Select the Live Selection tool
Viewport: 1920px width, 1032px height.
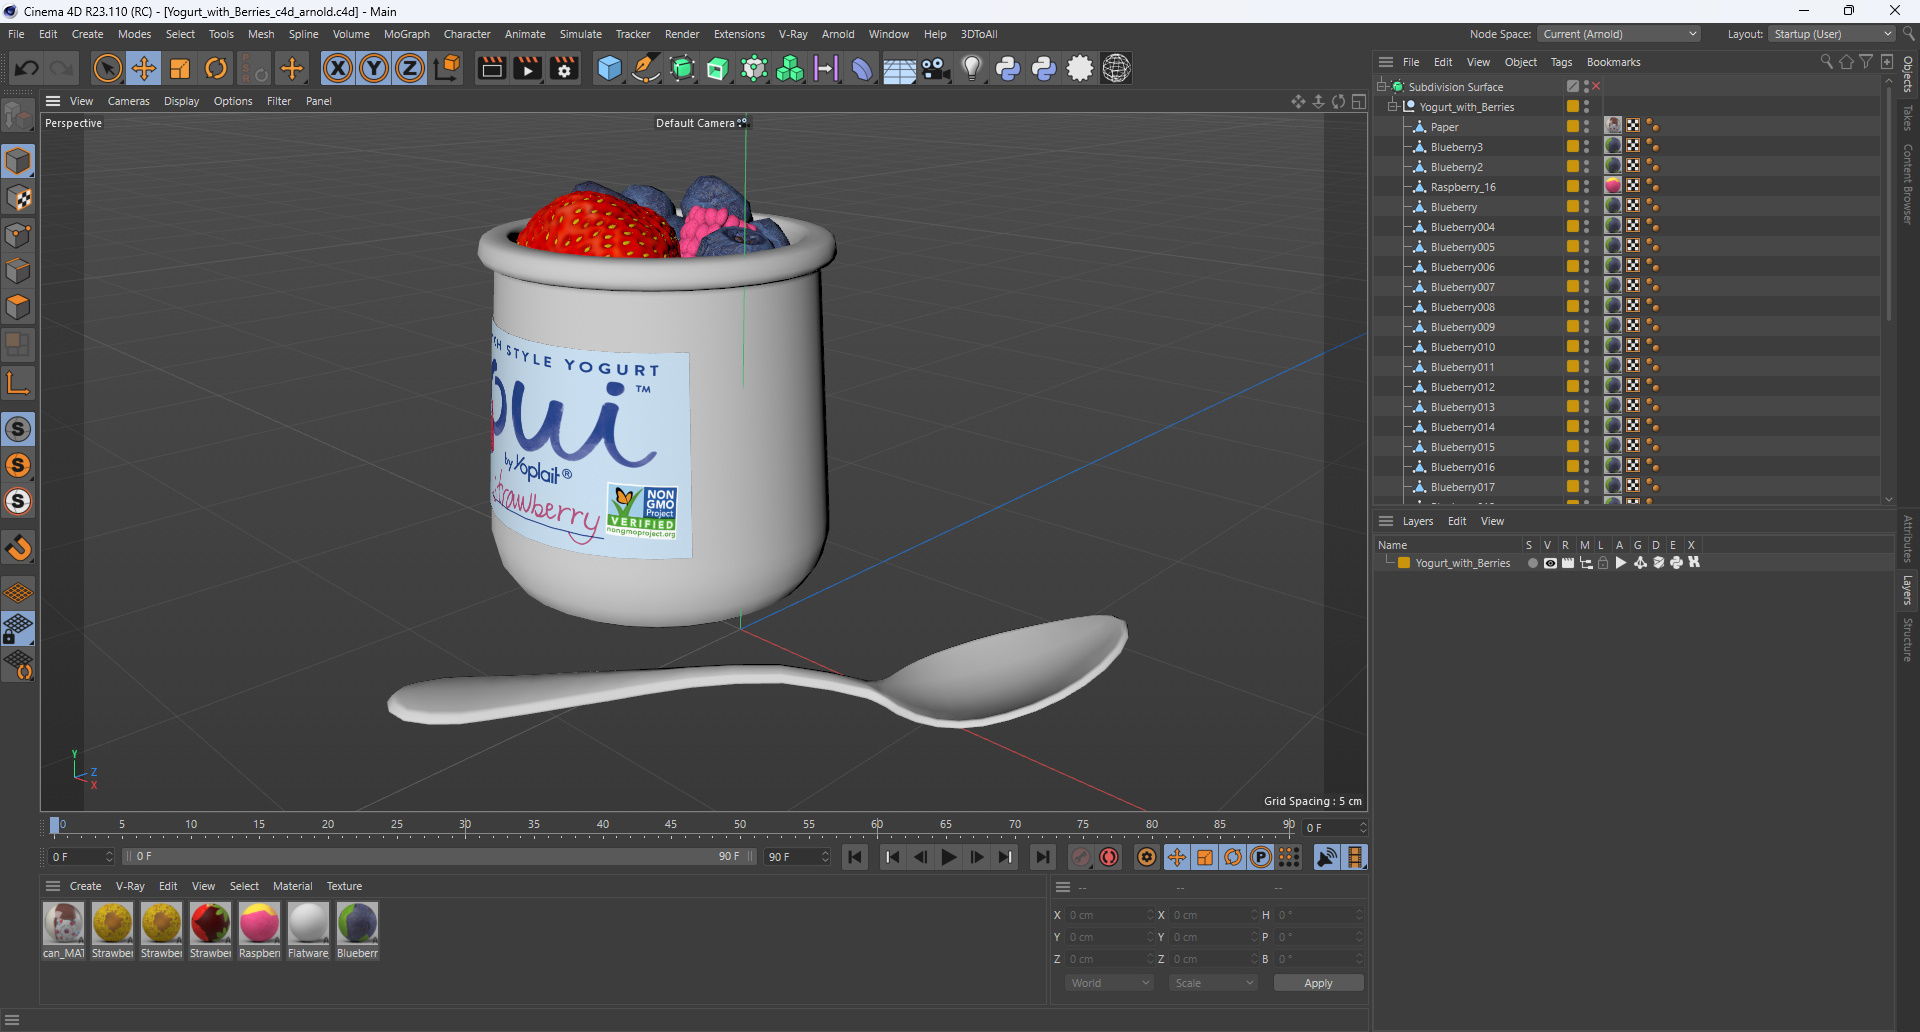[107, 68]
